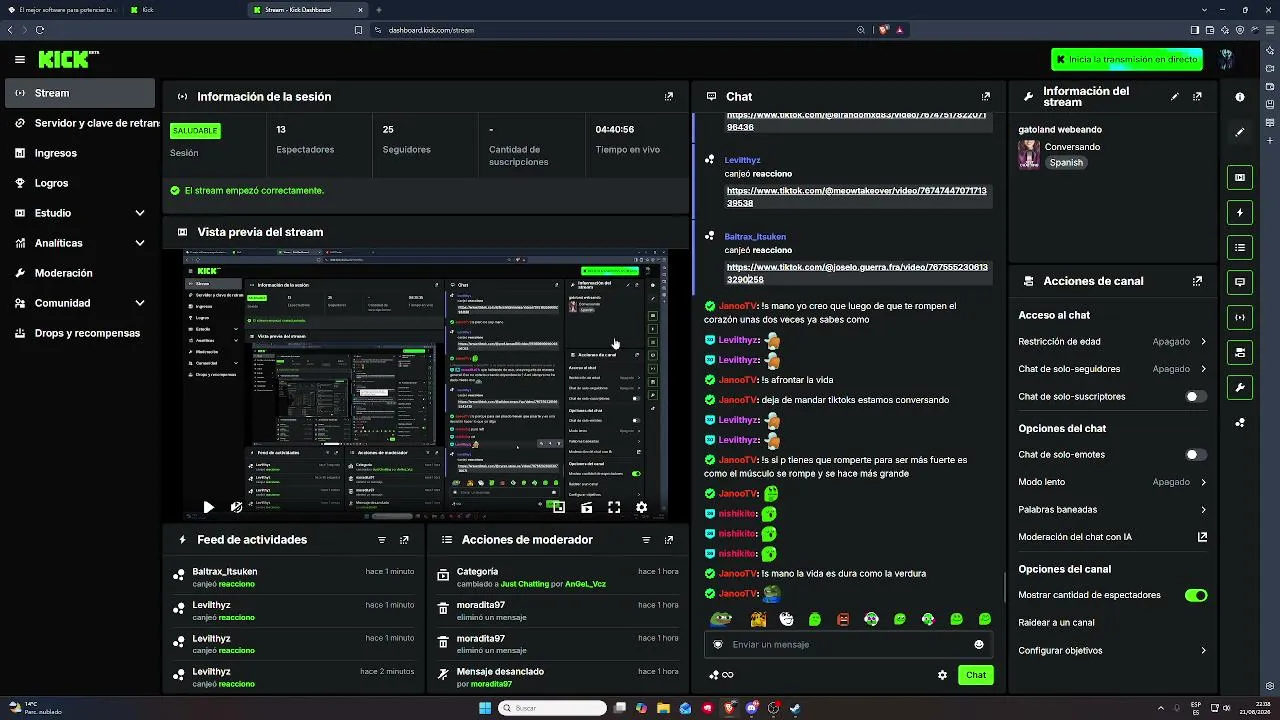Toggle the channel actions icon in the right rail
Image resolution: width=1280 pixels, height=720 pixels.
point(1240,353)
